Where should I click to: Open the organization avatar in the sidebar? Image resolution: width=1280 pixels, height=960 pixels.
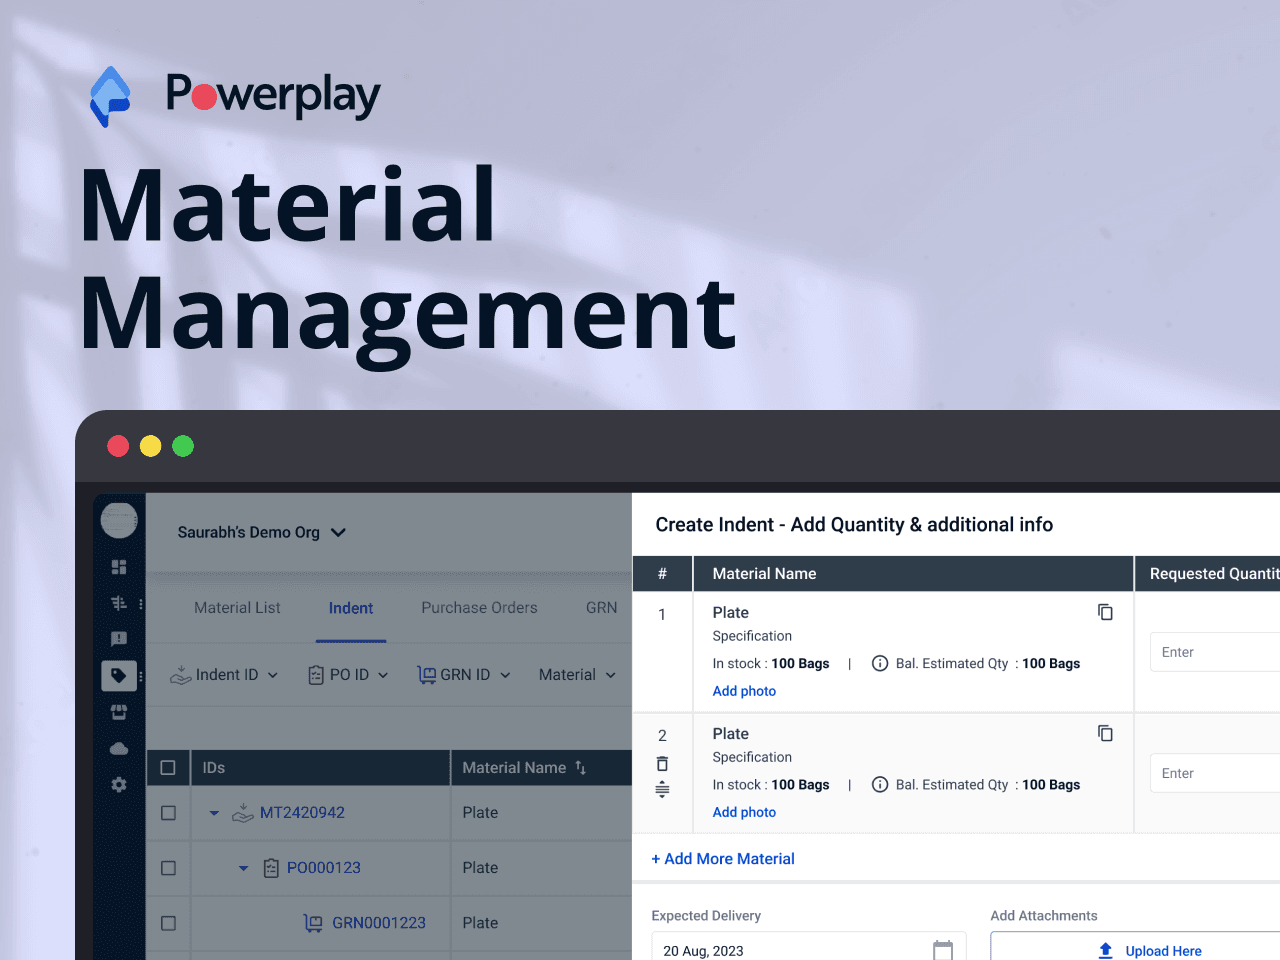click(119, 520)
